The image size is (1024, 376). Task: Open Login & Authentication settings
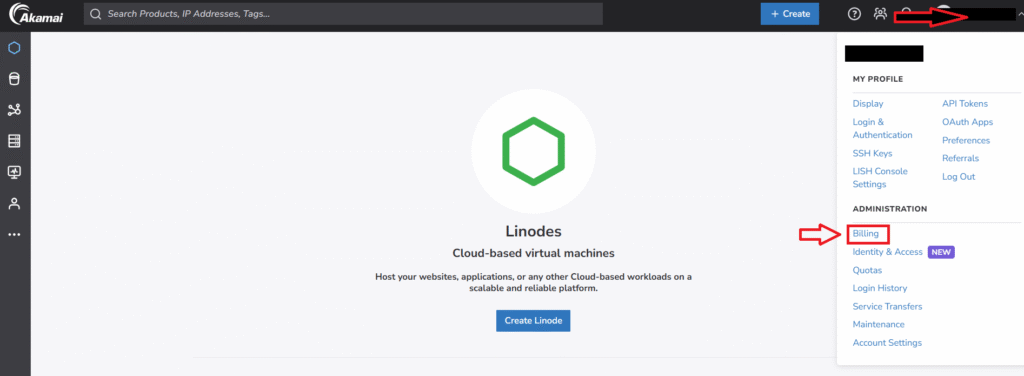882,129
